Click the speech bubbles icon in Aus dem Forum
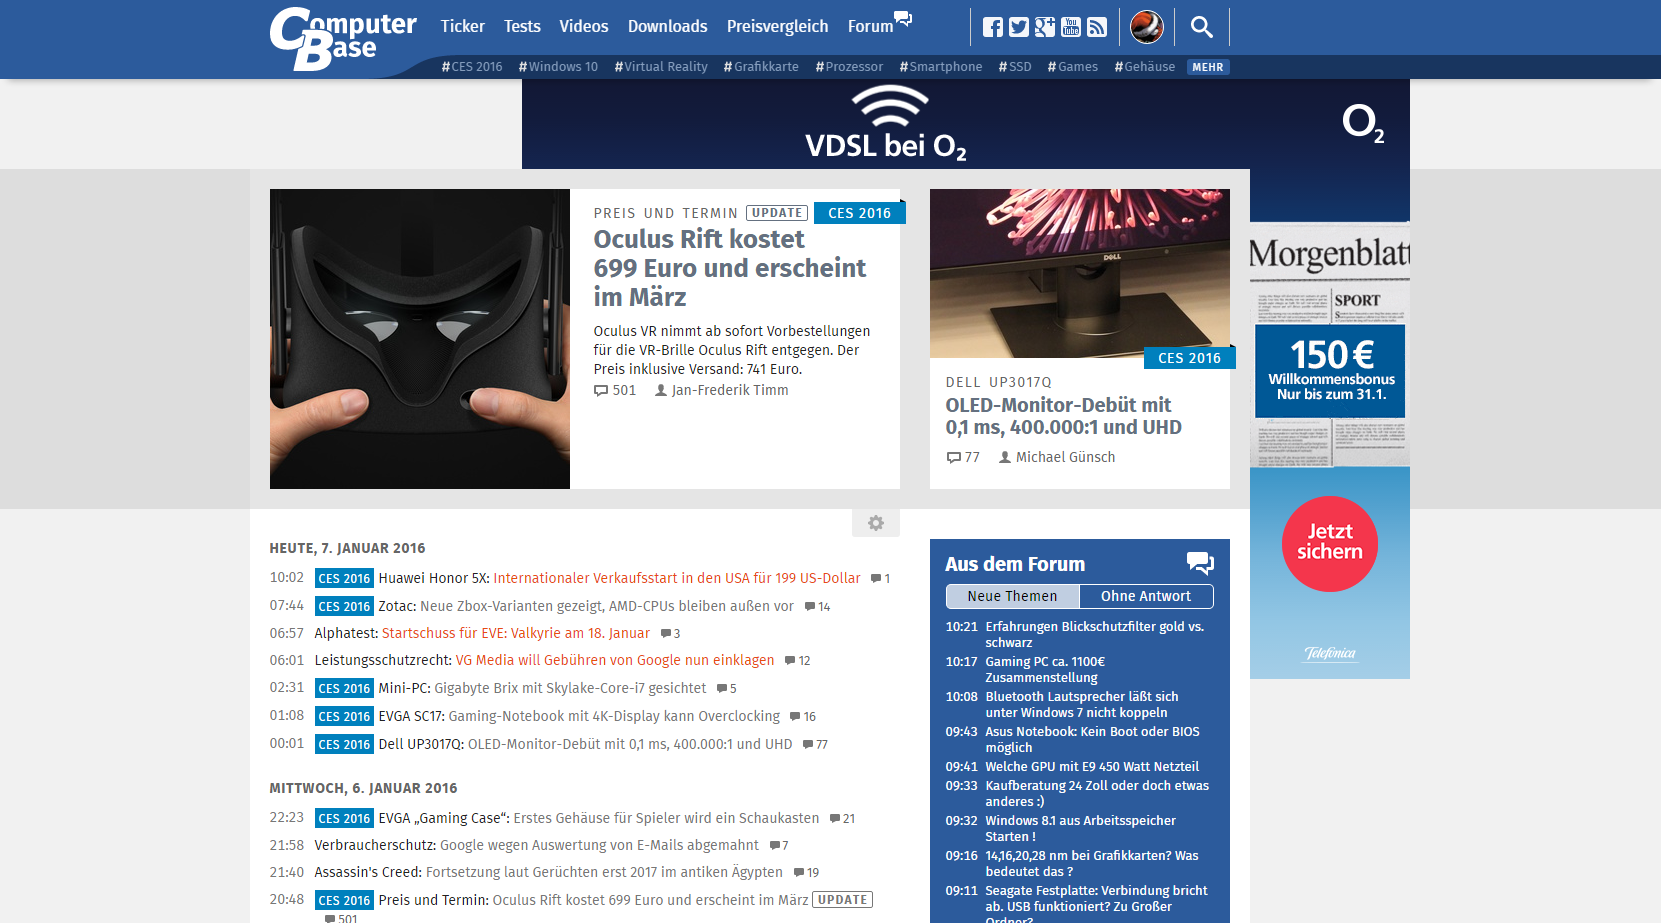The width and height of the screenshot is (1661, 923). 1200,563
